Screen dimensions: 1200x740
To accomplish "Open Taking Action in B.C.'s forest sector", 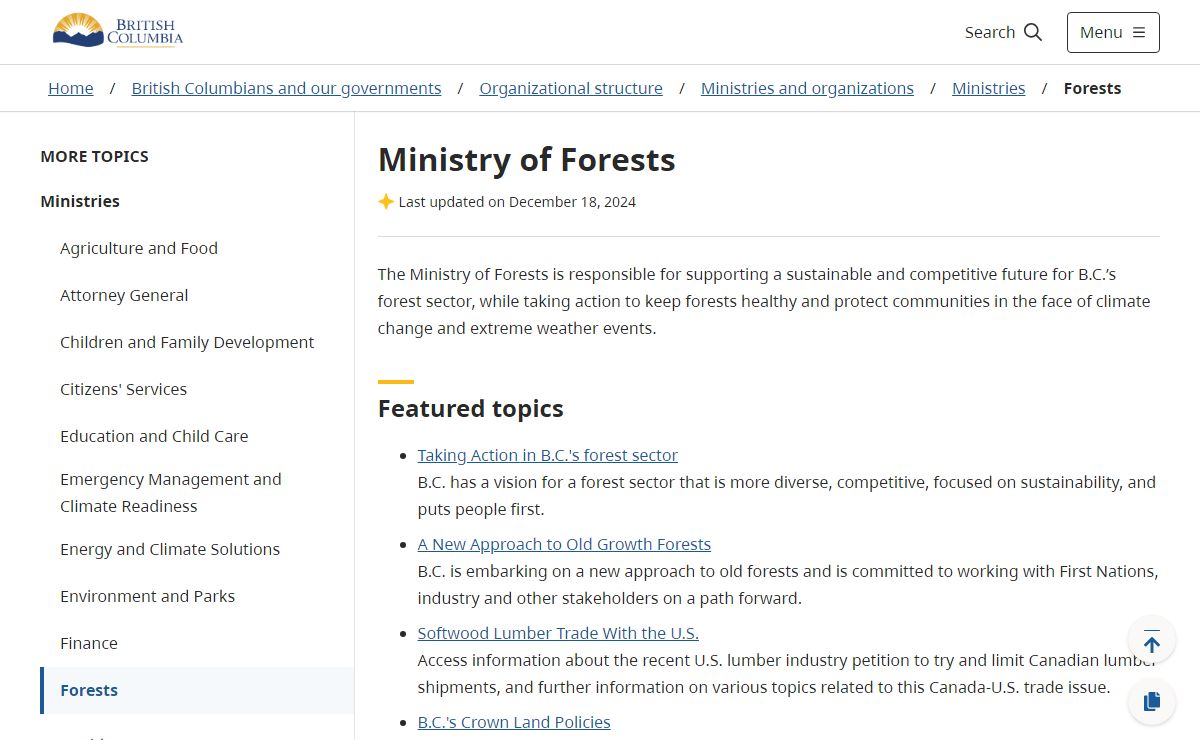I will pos(547,455).
